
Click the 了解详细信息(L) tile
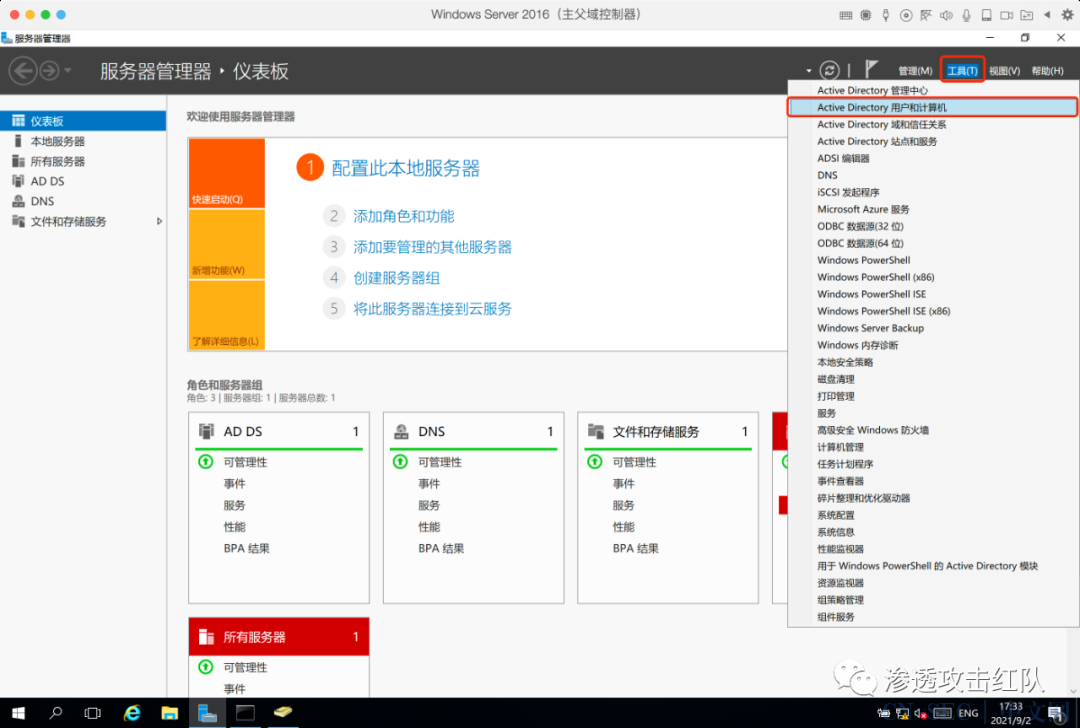pyautogui.click(x=227, y=315)
